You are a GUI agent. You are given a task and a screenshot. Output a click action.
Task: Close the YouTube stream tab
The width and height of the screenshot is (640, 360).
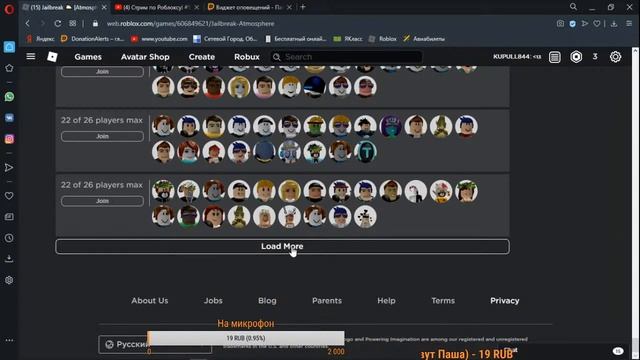point(196,7)
